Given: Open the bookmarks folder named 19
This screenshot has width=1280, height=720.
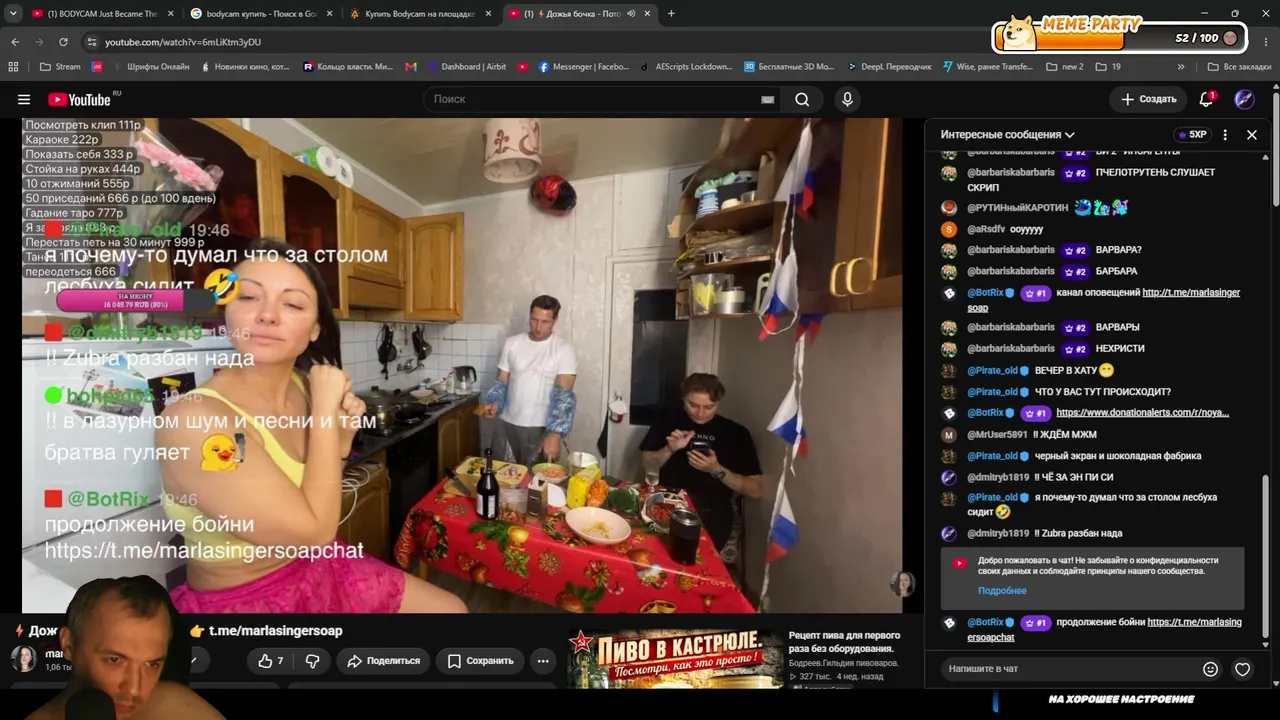Looking at the screenshot, I should click(1108, 67).
